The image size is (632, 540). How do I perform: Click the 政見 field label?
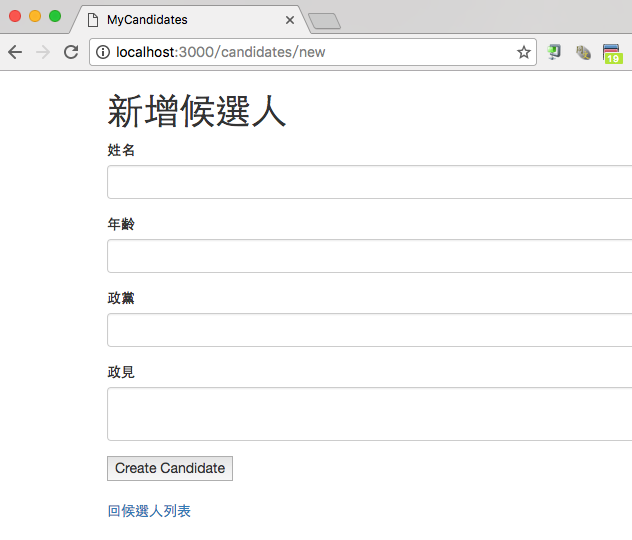121,372
